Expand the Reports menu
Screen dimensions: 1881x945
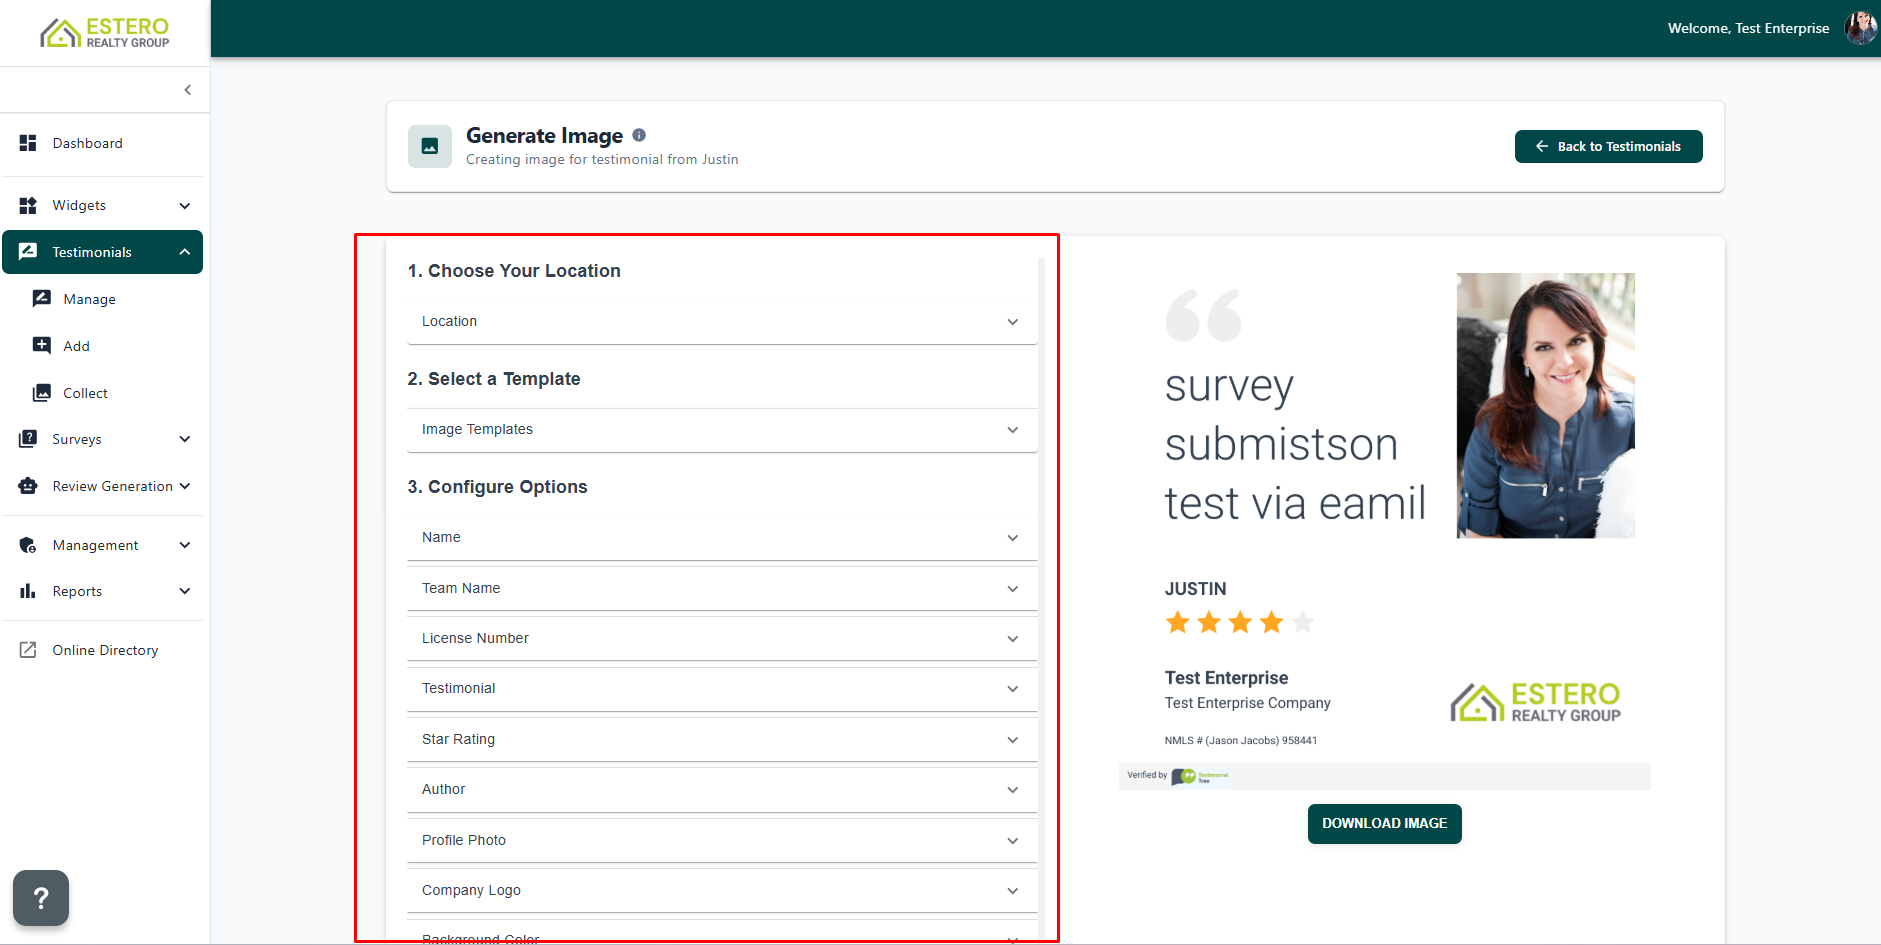[x=102, y=591]
